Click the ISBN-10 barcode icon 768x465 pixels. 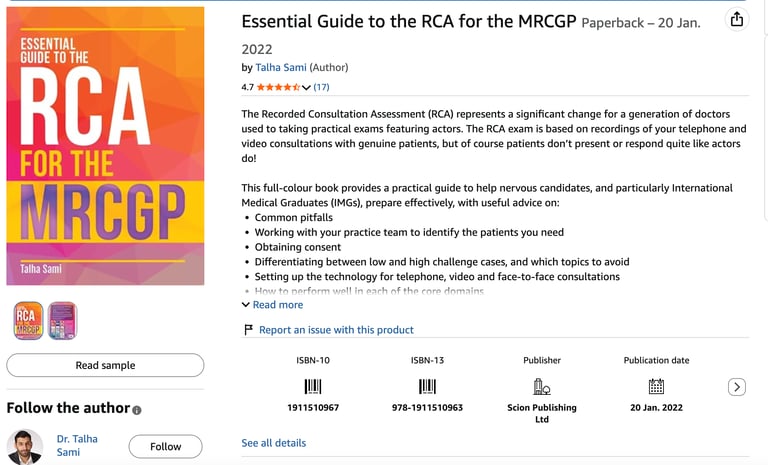(313, 386)
